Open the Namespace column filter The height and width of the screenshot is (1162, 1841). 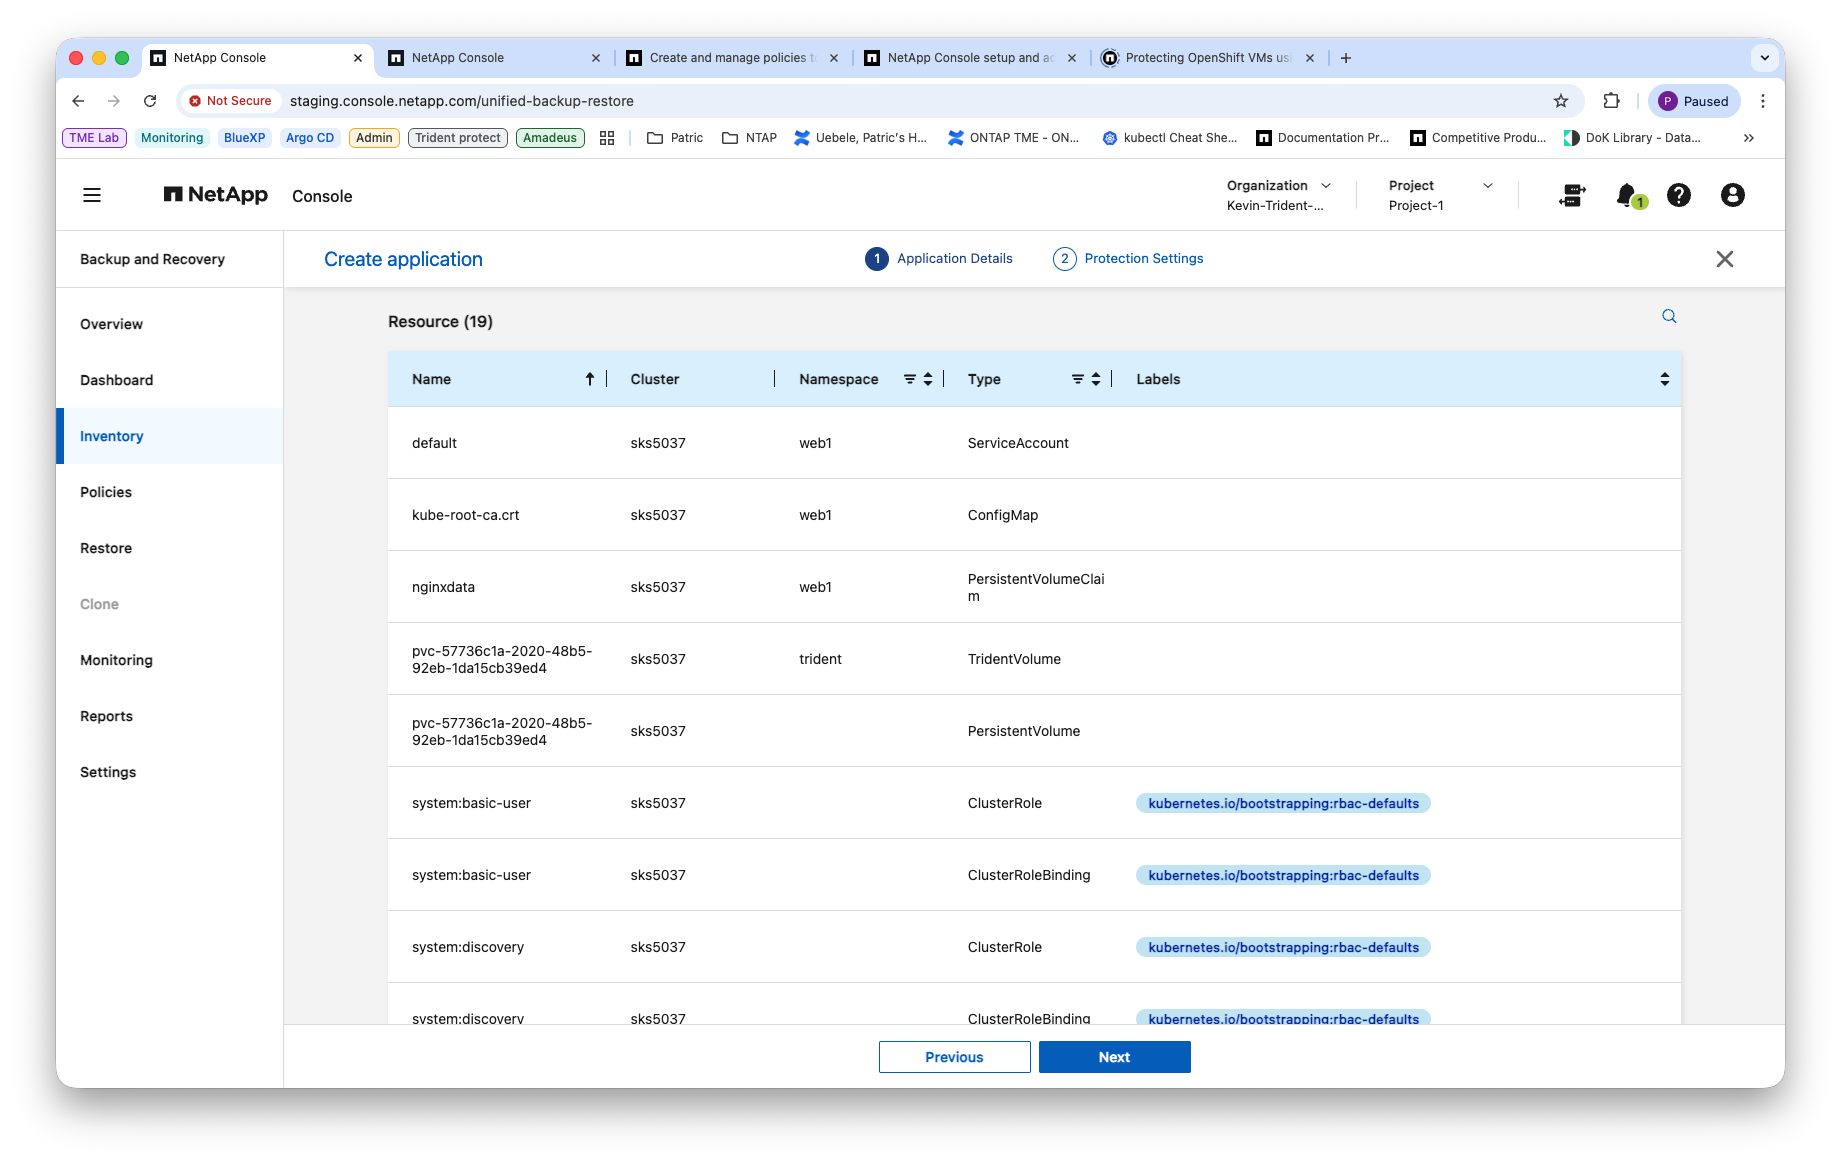tap(910, 379)
